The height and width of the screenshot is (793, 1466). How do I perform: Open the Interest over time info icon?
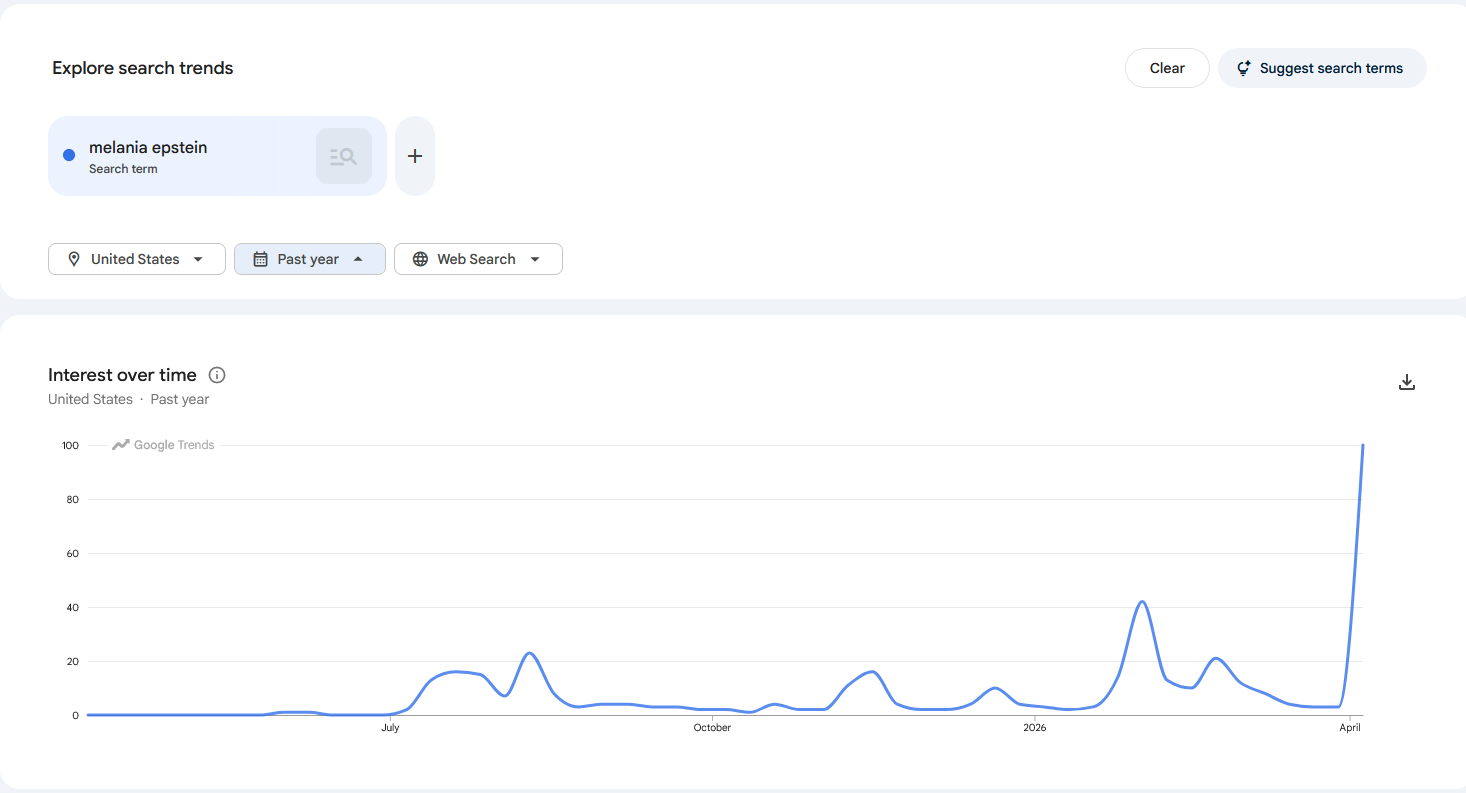point(217,375)
